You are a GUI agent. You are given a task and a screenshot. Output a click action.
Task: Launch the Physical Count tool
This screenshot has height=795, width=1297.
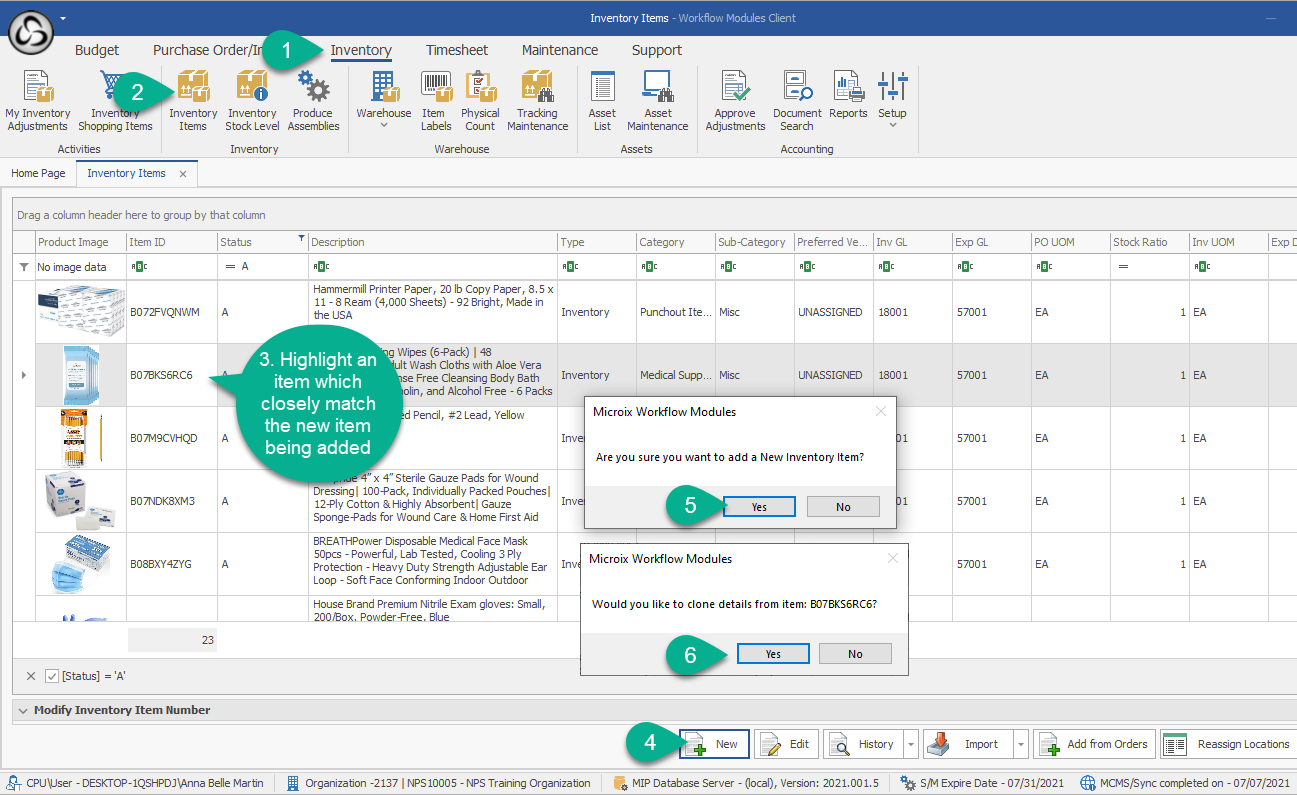click(x=480, y=102)
